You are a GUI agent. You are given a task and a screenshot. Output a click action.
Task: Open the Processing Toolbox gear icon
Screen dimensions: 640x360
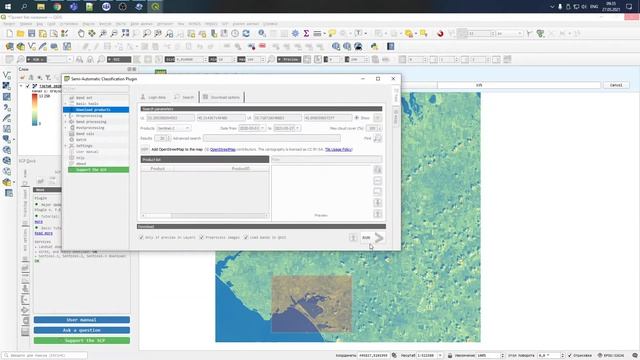point(295,33)
